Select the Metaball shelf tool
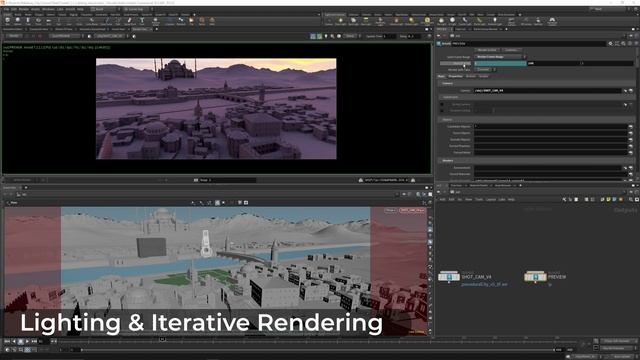Viewport: 640px width, 360px height. click(x=181, y=20)
